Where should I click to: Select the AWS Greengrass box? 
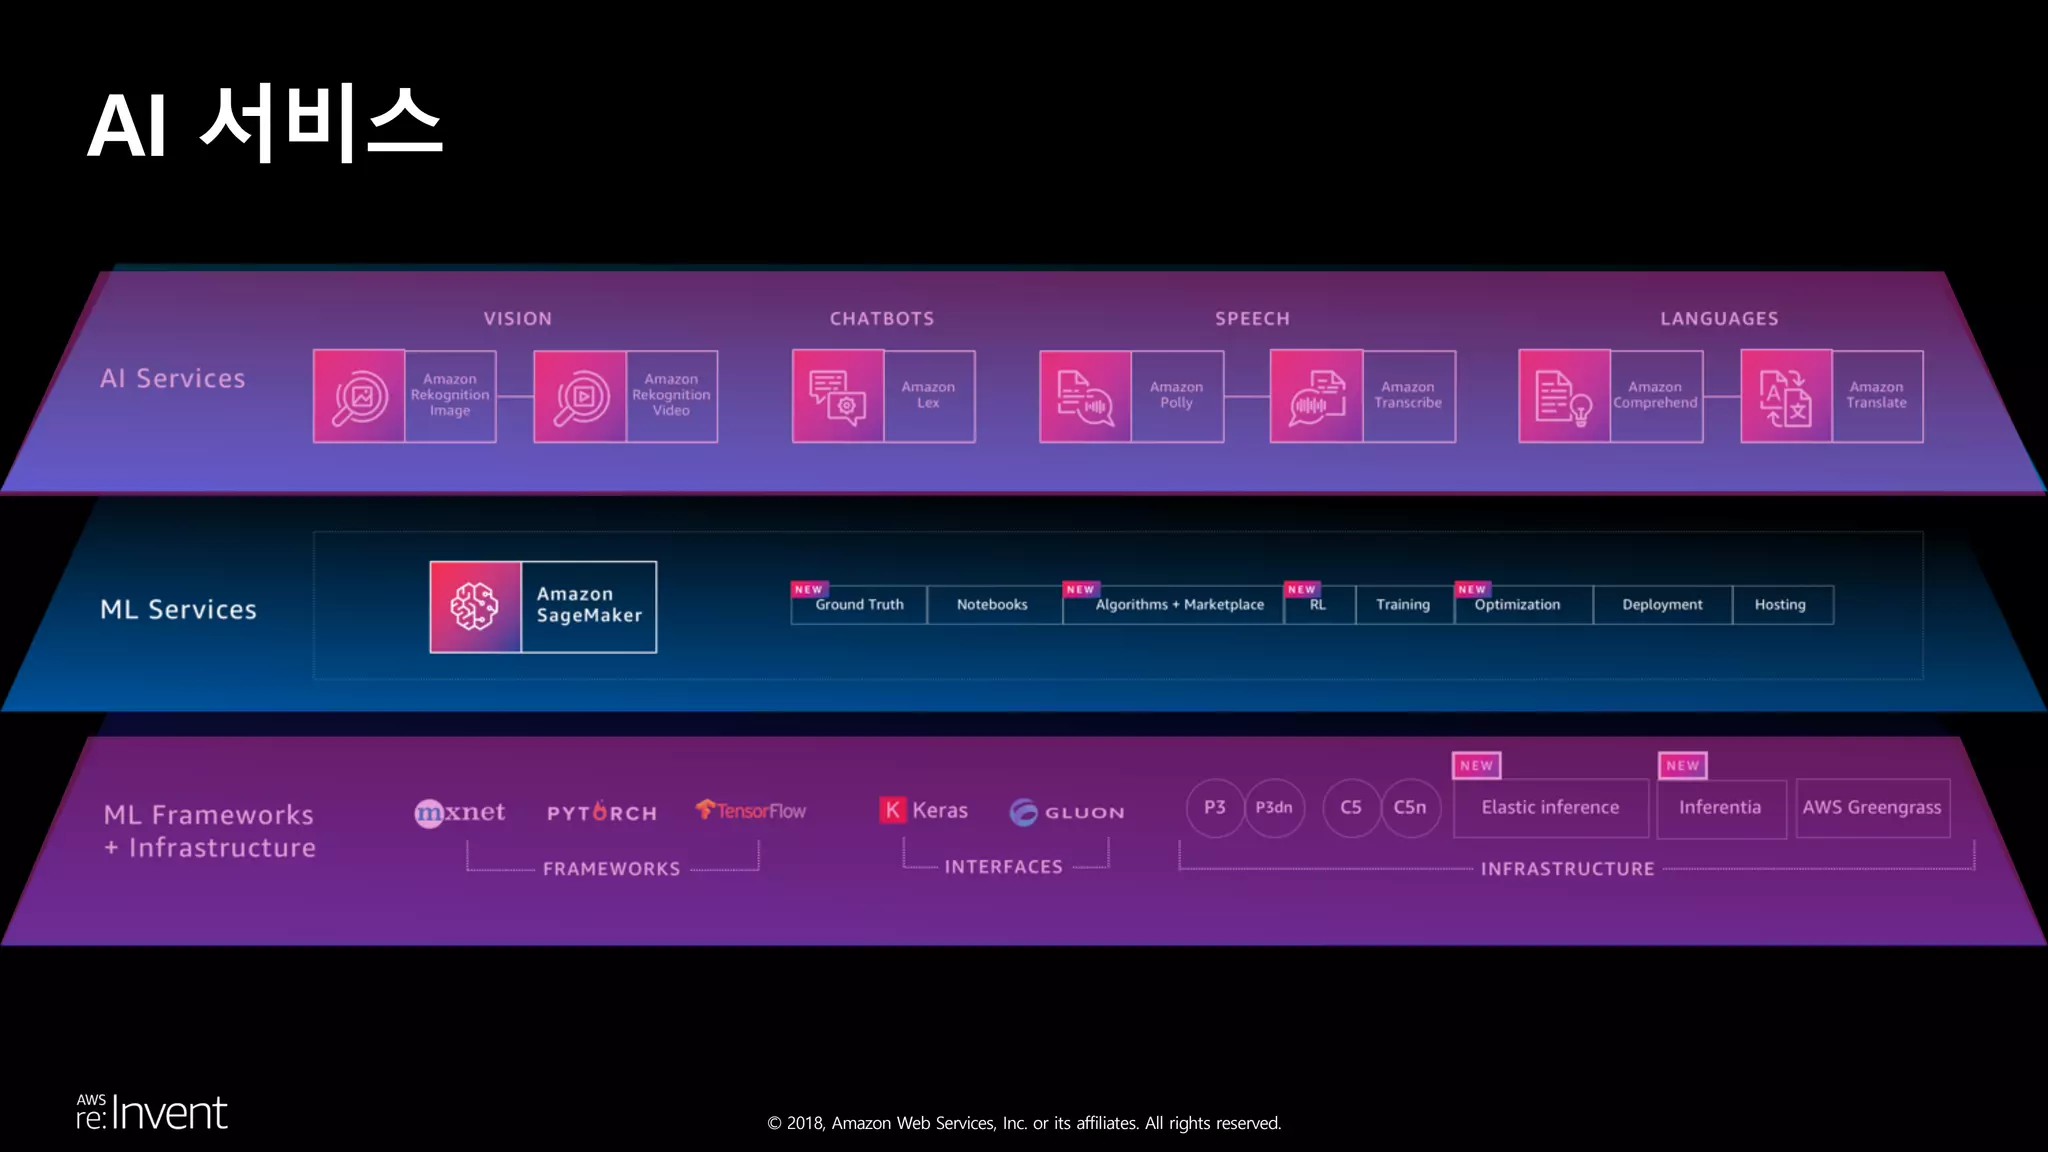(x=1872, y=808)
